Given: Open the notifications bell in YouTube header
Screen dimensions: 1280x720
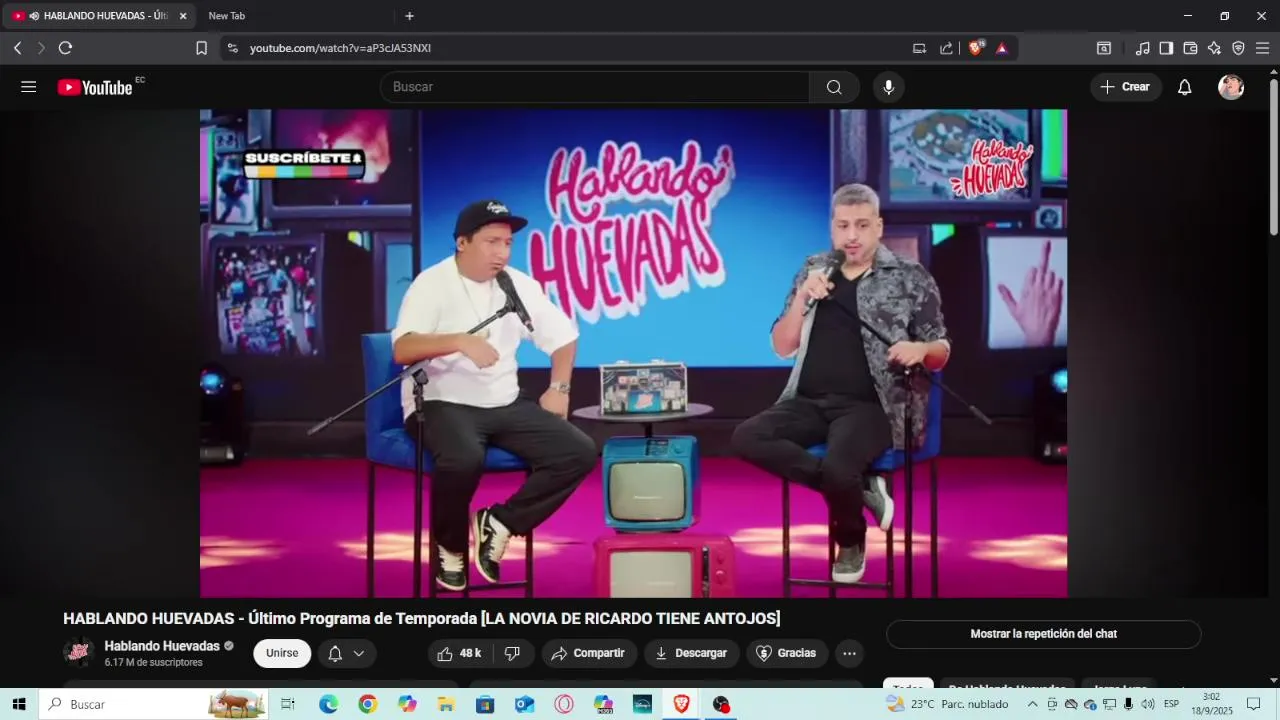Looking at the screenshot, I should click(1185, 87).
